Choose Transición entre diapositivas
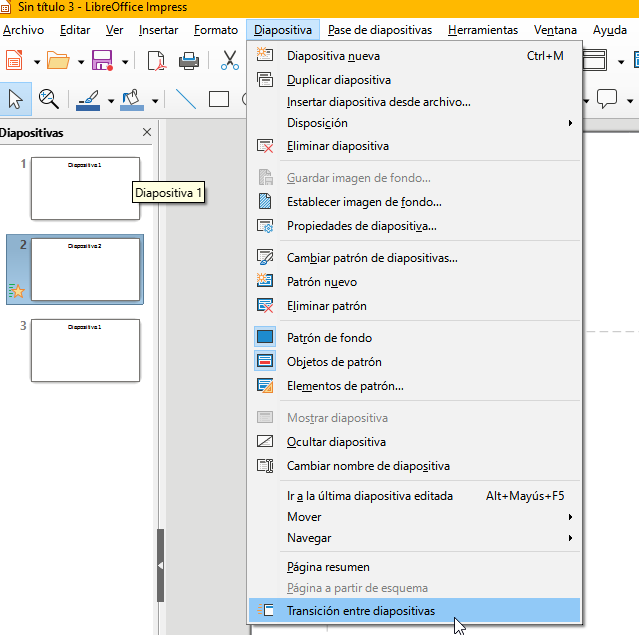Screen dimensions: 639x635 point(360,610)
